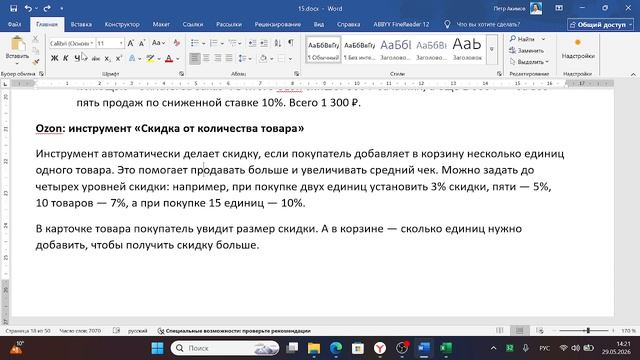Align text to center
Screen dimensions: 640x360
(x=206, y=59)
